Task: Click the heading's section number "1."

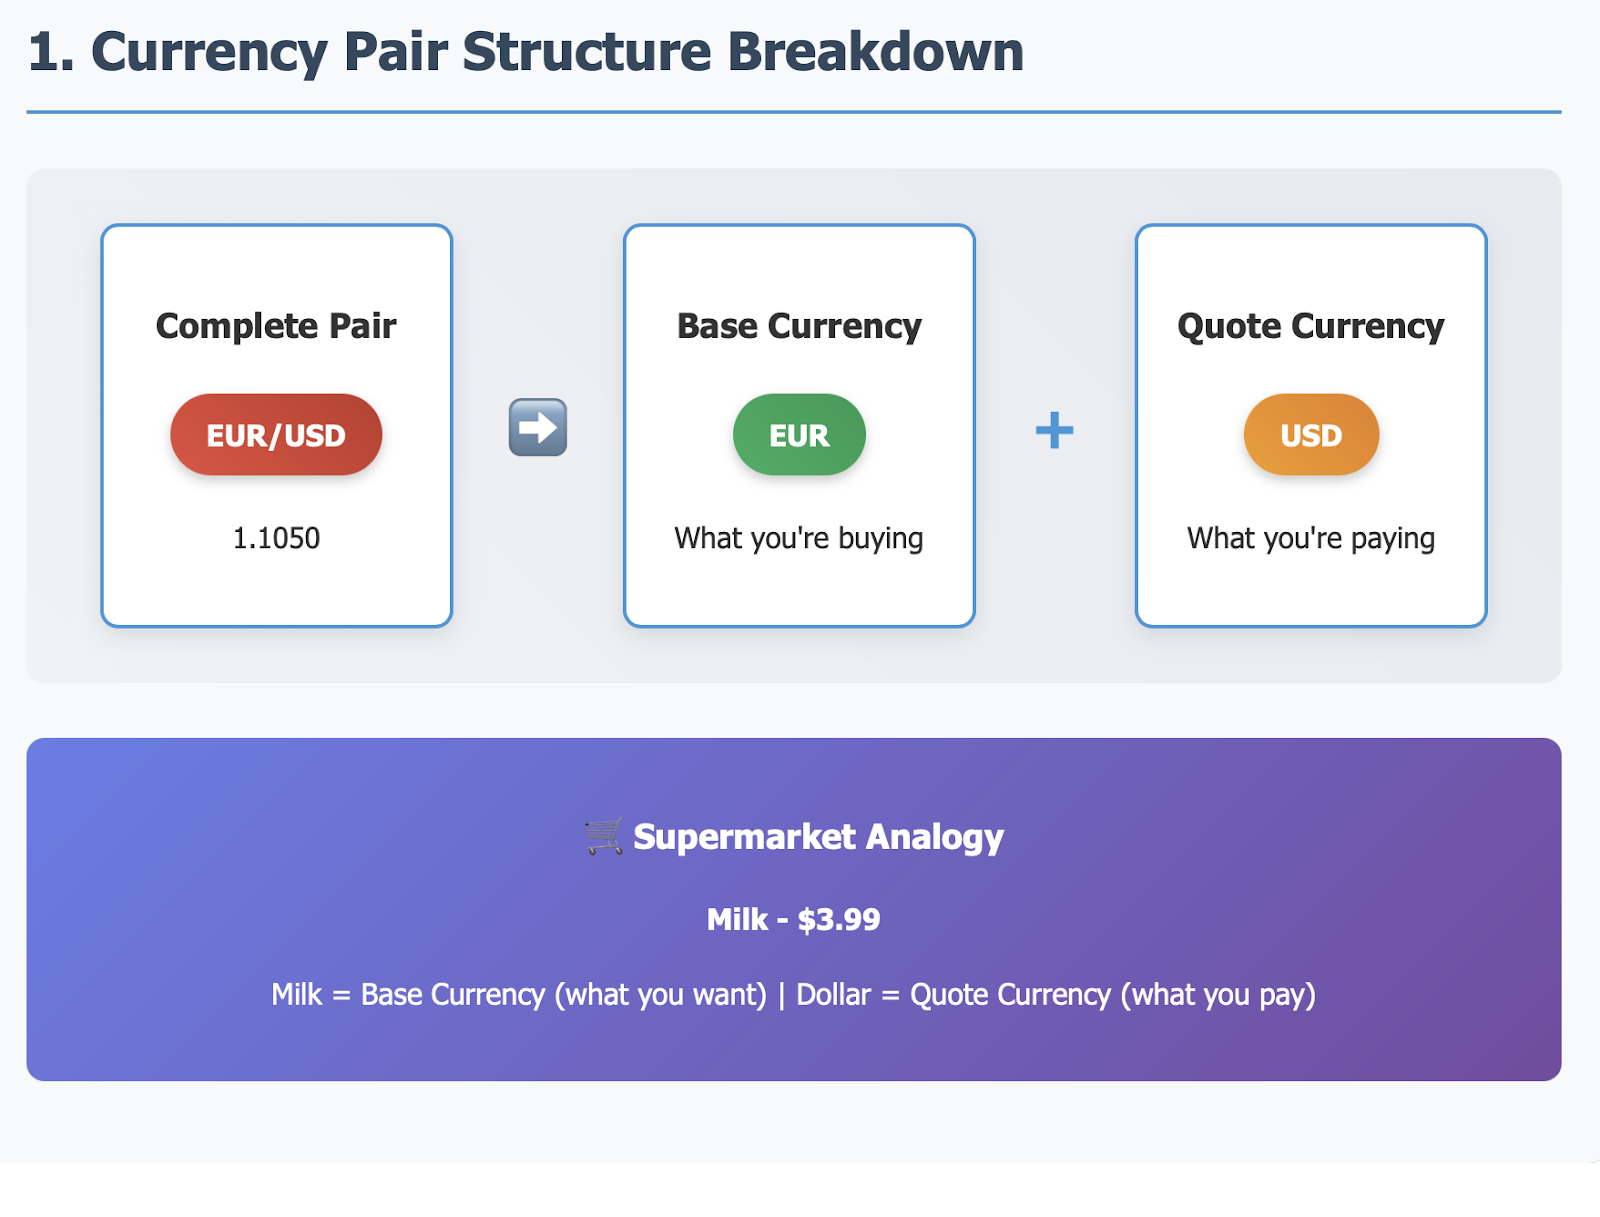Action: pyautogui.click(x=51, y=52)
